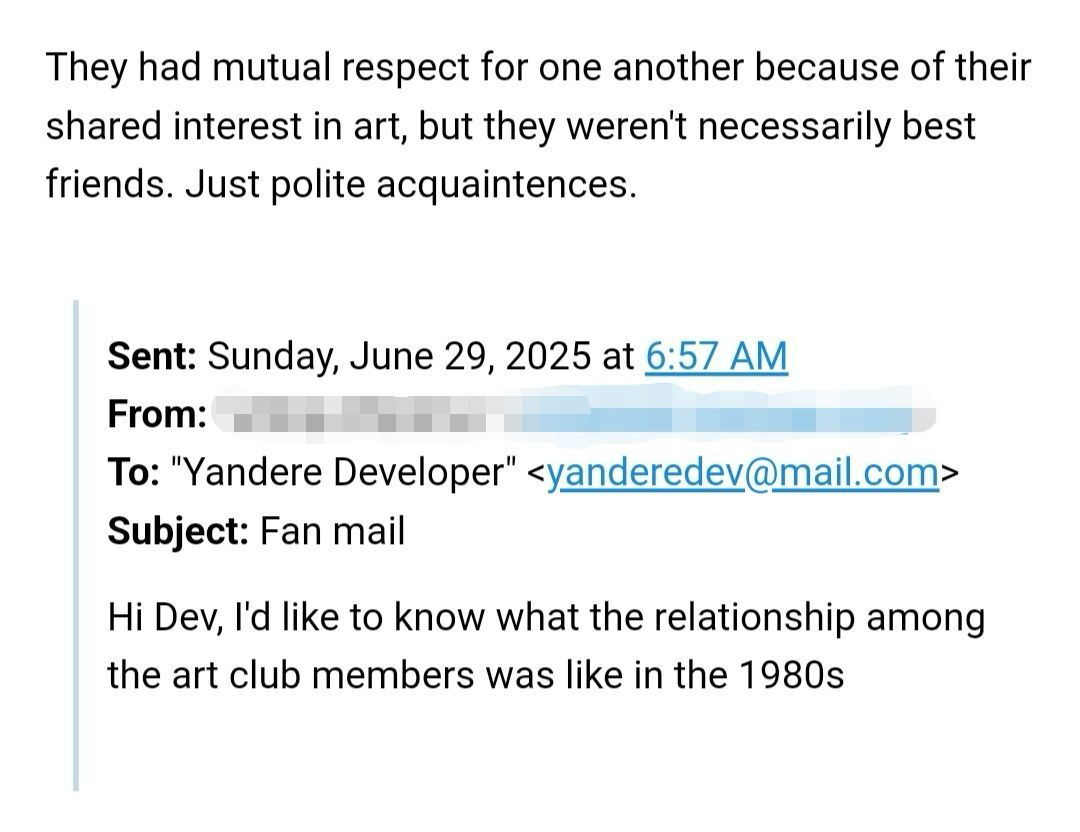Image resolution: width=1080 pixels, height=832 pixels.
Task: Select the blurred sender address in From field
Action: coord(574,414)
